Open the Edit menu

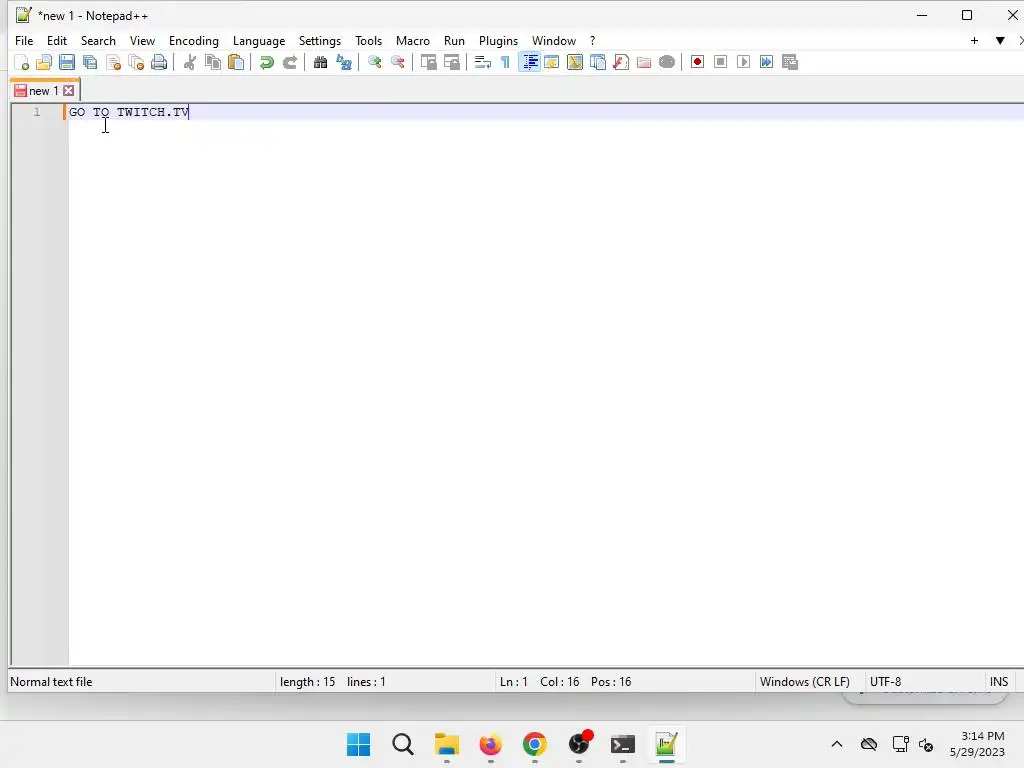tap(57, 40)
